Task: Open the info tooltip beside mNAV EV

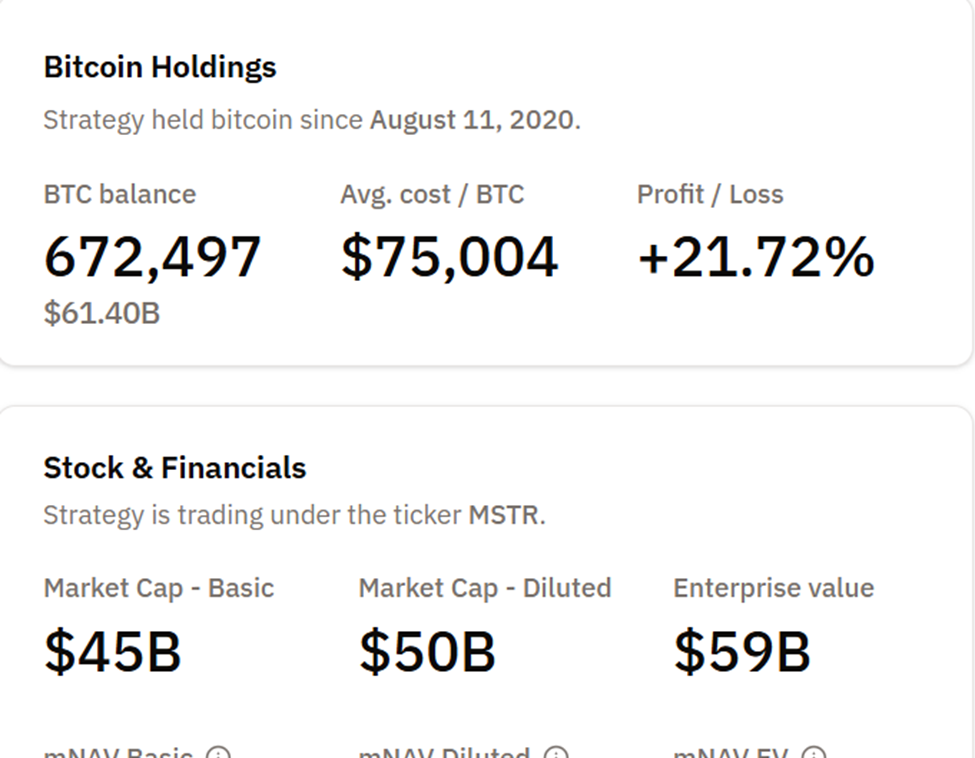Action: 812,752
